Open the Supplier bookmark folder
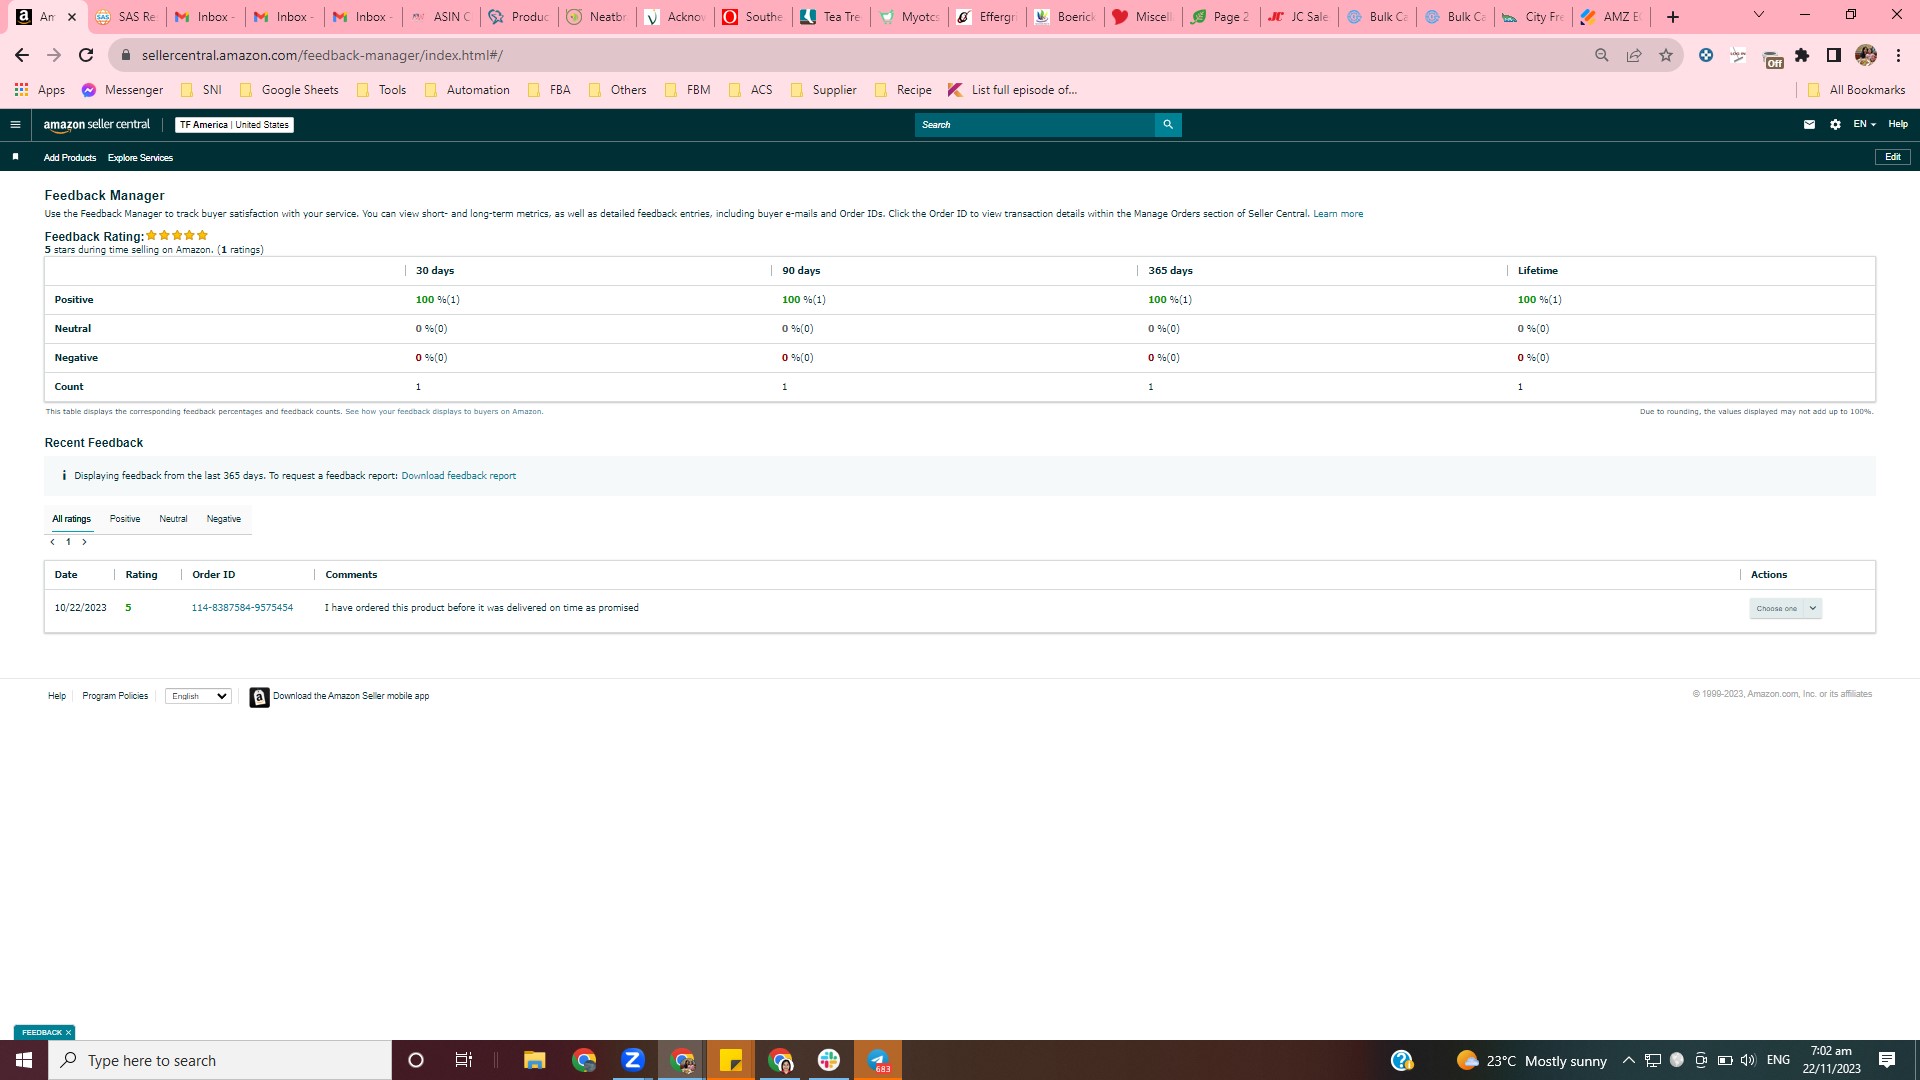 (x=823, y=90)
